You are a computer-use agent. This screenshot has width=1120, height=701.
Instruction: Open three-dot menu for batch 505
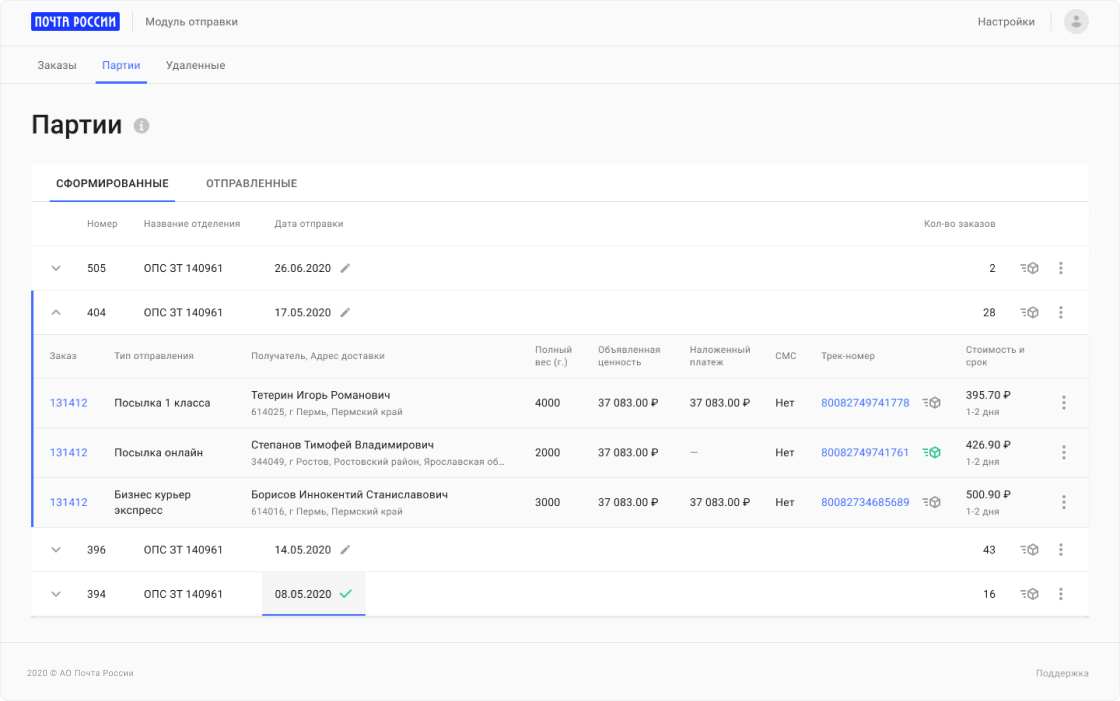pyautogui.click(x=1061, y=268)
